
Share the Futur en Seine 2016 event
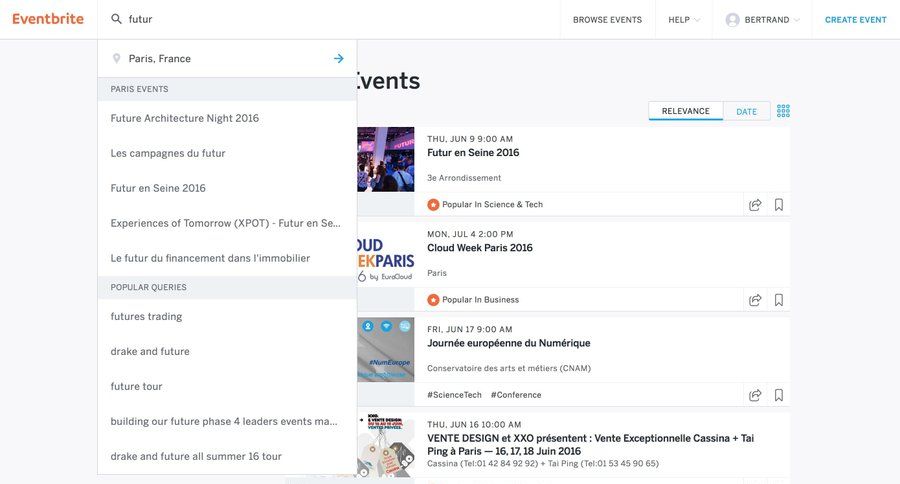(x=755, y=204)
